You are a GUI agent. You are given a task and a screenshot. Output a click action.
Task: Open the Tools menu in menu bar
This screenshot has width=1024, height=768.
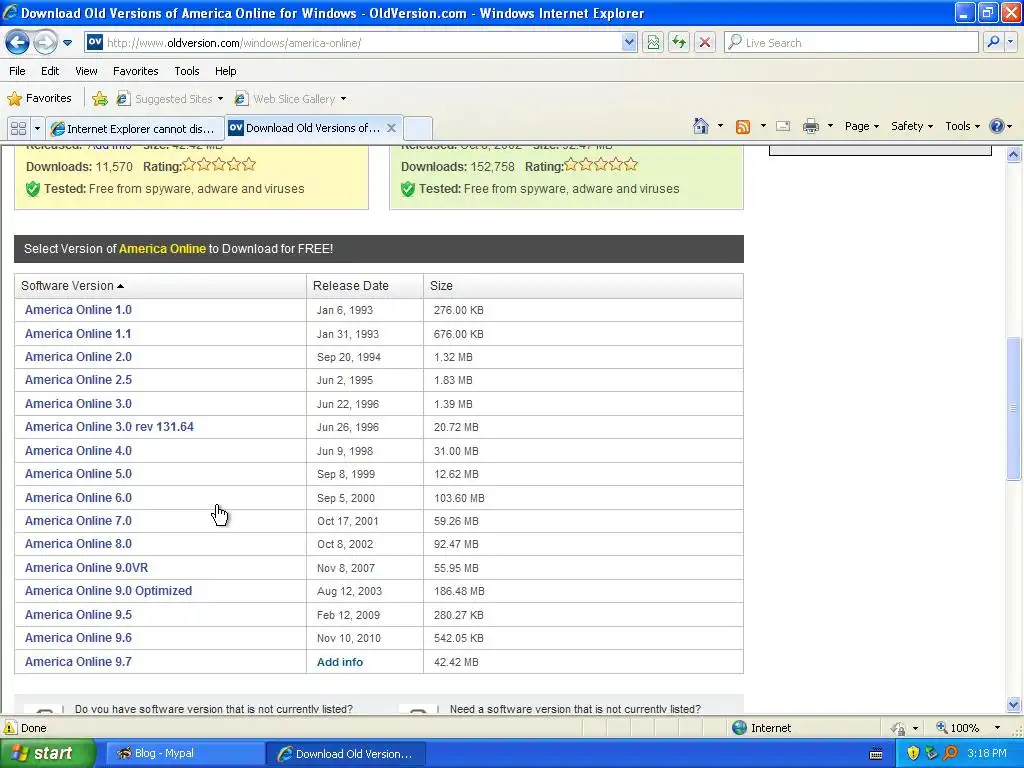pyautogui.click(x=187, y=71)
